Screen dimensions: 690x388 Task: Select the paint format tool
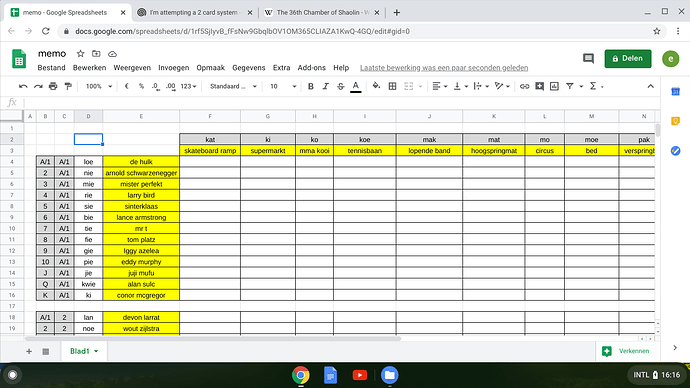(68, 86)
